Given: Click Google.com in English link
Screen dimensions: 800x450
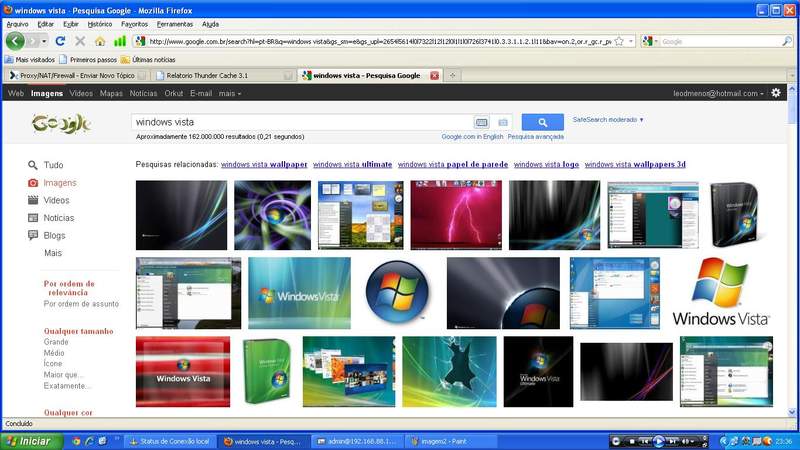Looking at the screenshot, I should (x=472, y=137).
